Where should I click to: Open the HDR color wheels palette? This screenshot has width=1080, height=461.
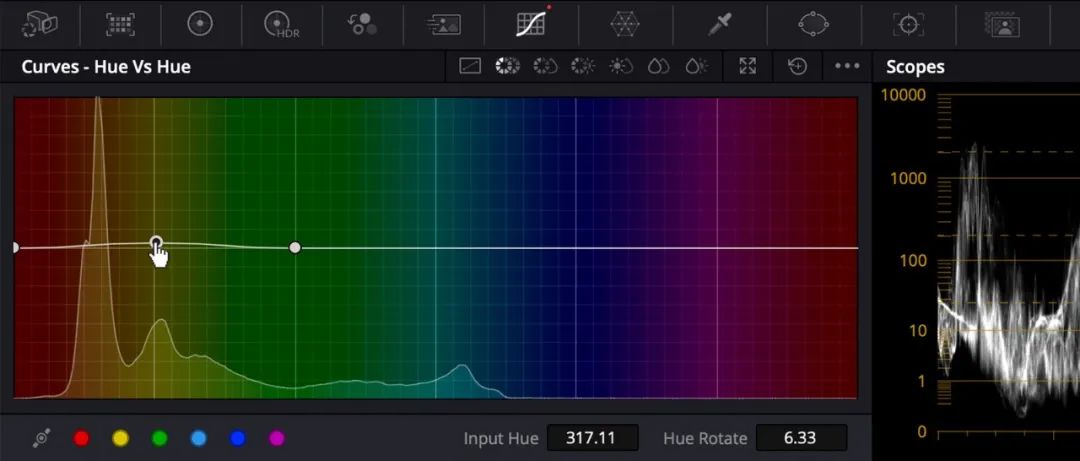pos(282,25)
